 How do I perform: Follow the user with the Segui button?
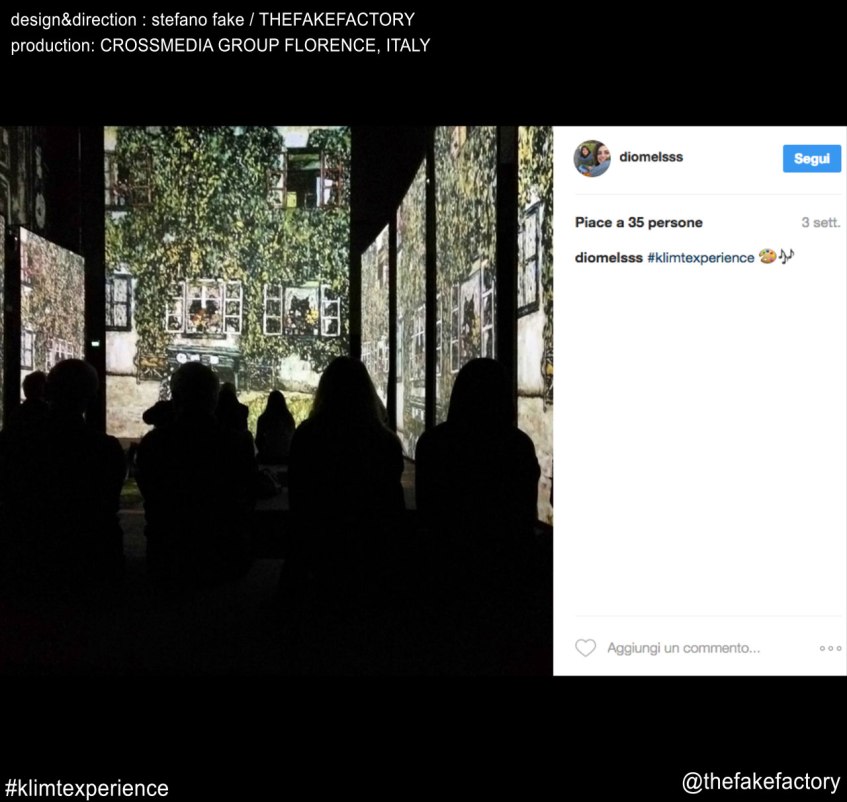click(812, 158)
